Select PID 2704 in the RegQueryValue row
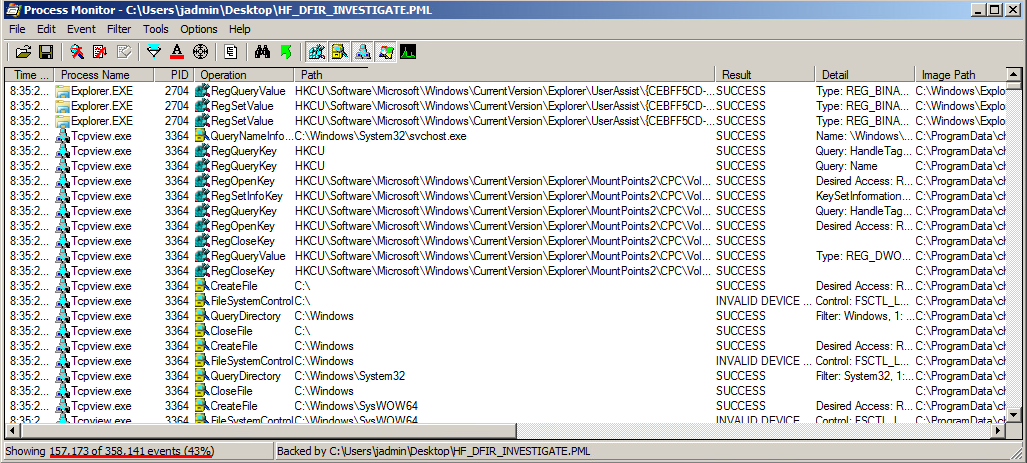1027x463 pixels. 177,90
